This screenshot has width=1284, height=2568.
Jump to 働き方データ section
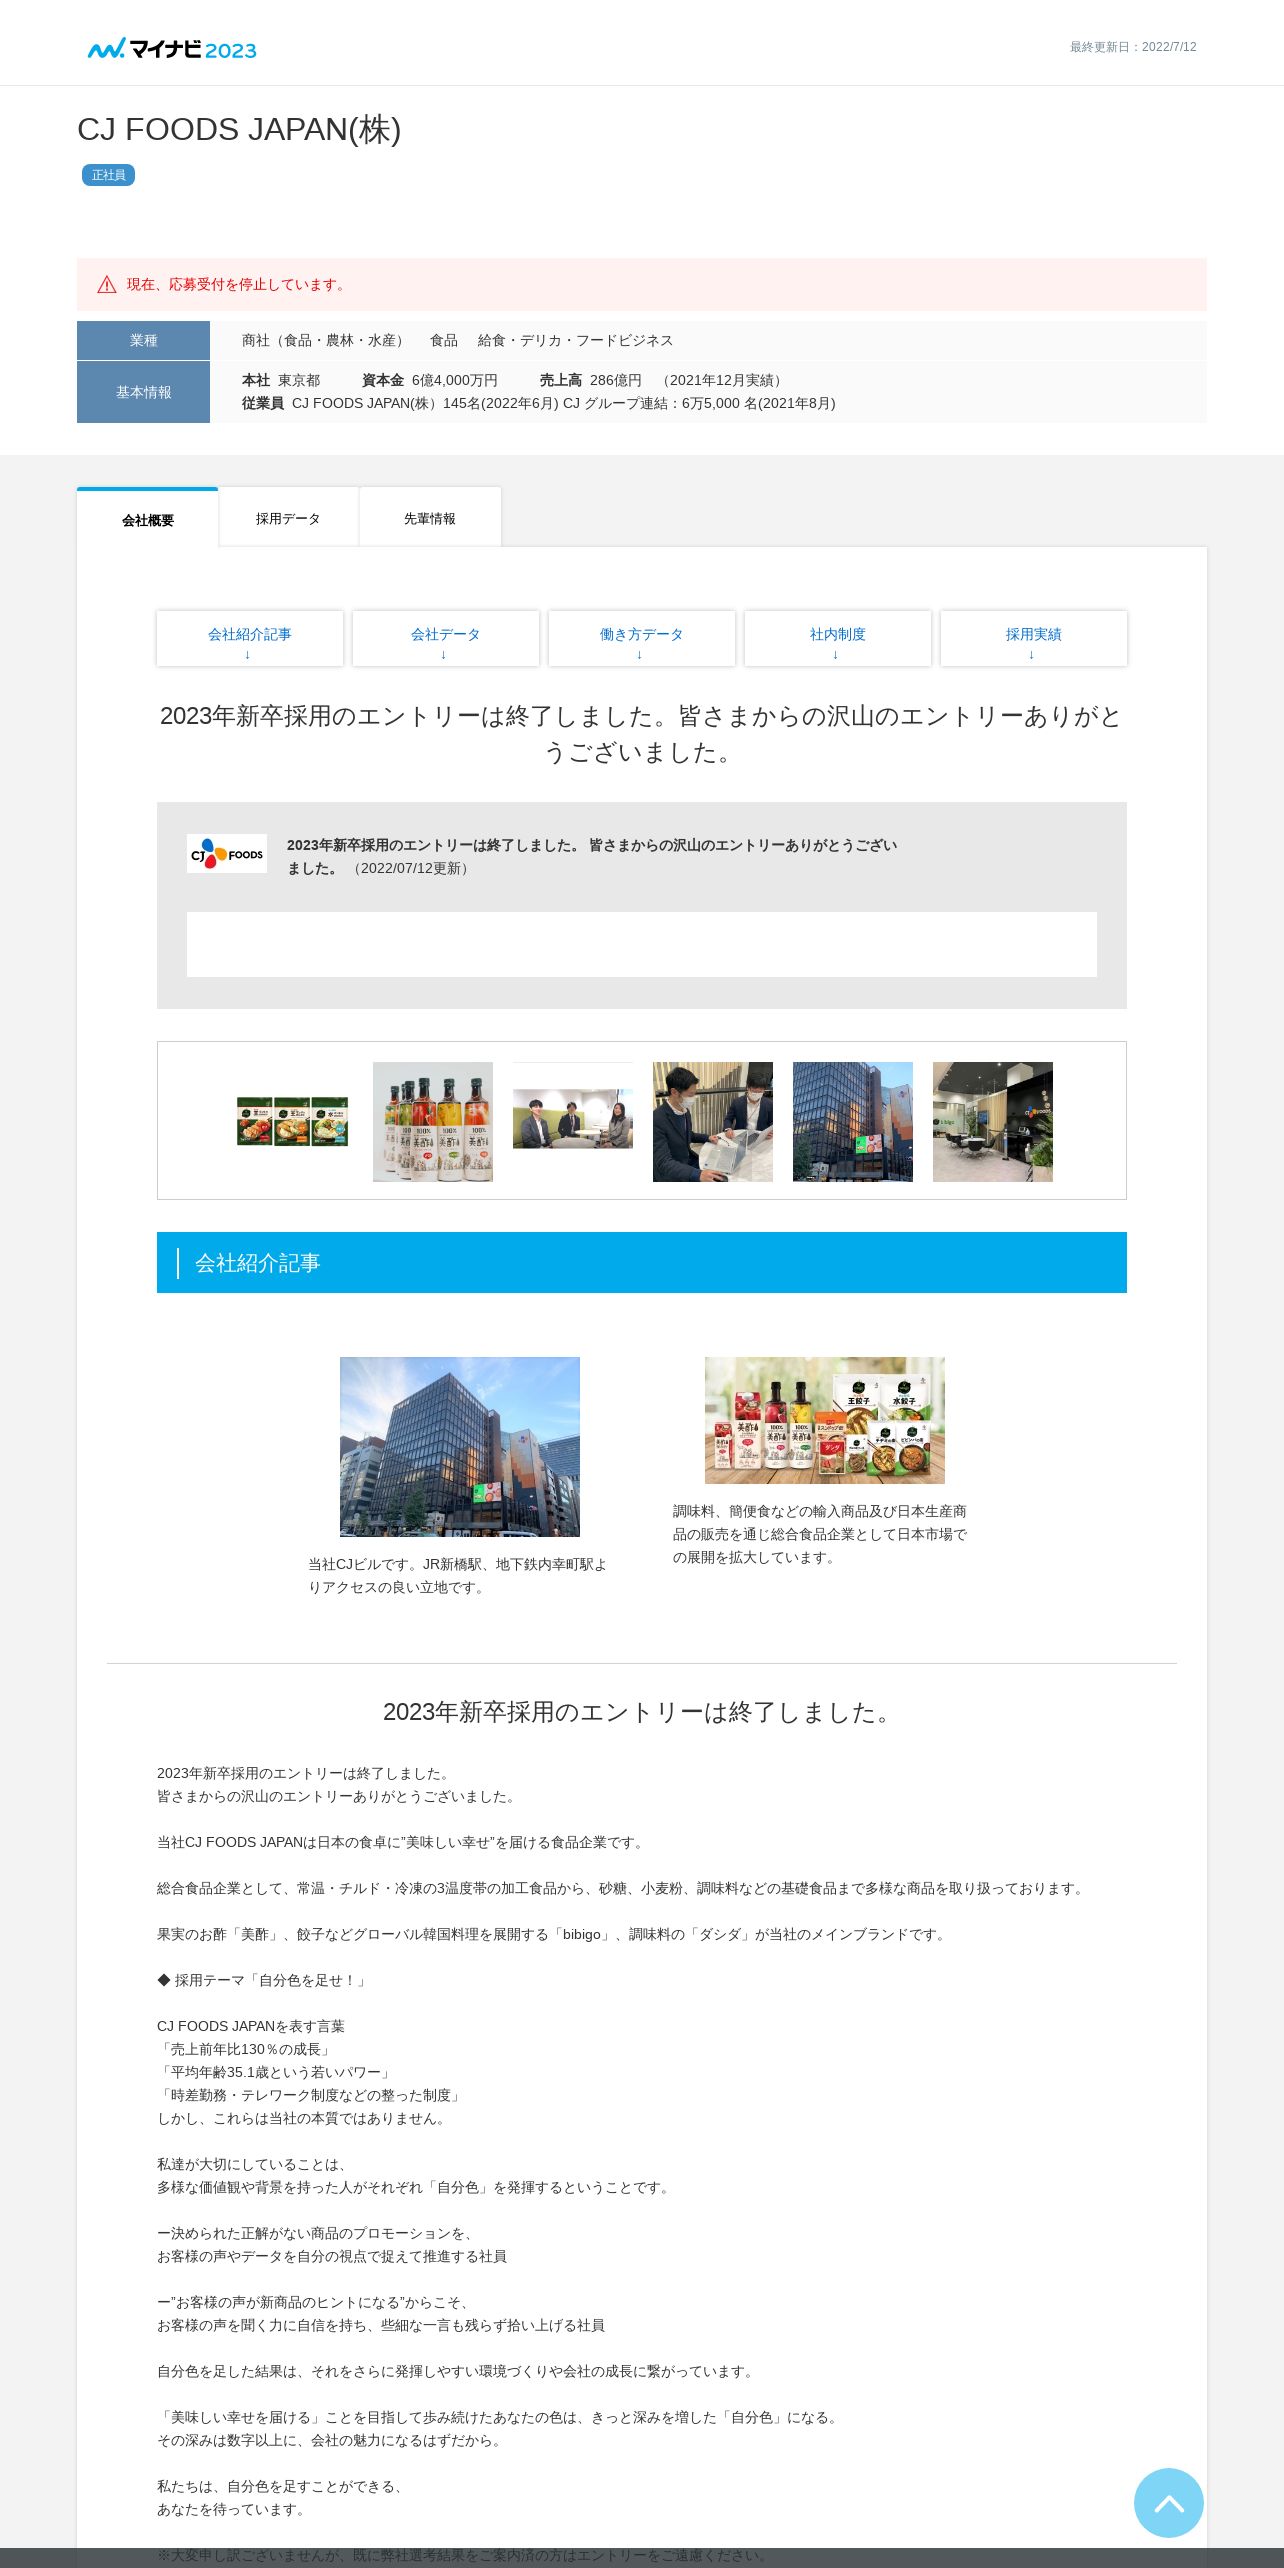pyautogui.click(x=642, y=639)
